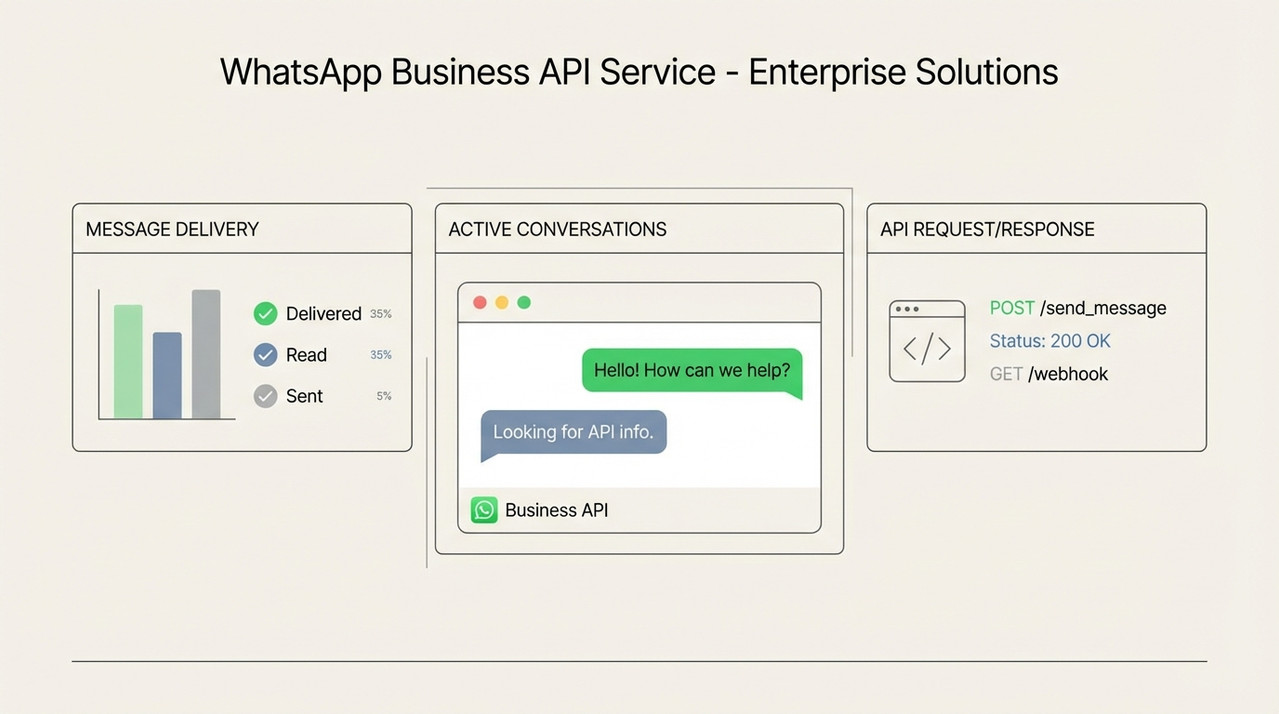Select the light green bar in chart
The width and height of the screenshot is (1279, 714).
(128, 362)
